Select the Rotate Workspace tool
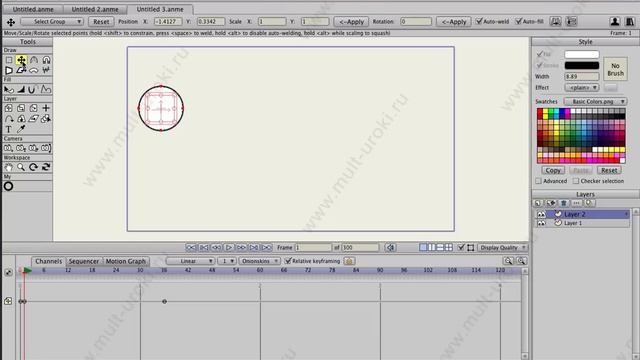Image resolution: width=640 pixels, height=360 pixels. click(34, 167)
